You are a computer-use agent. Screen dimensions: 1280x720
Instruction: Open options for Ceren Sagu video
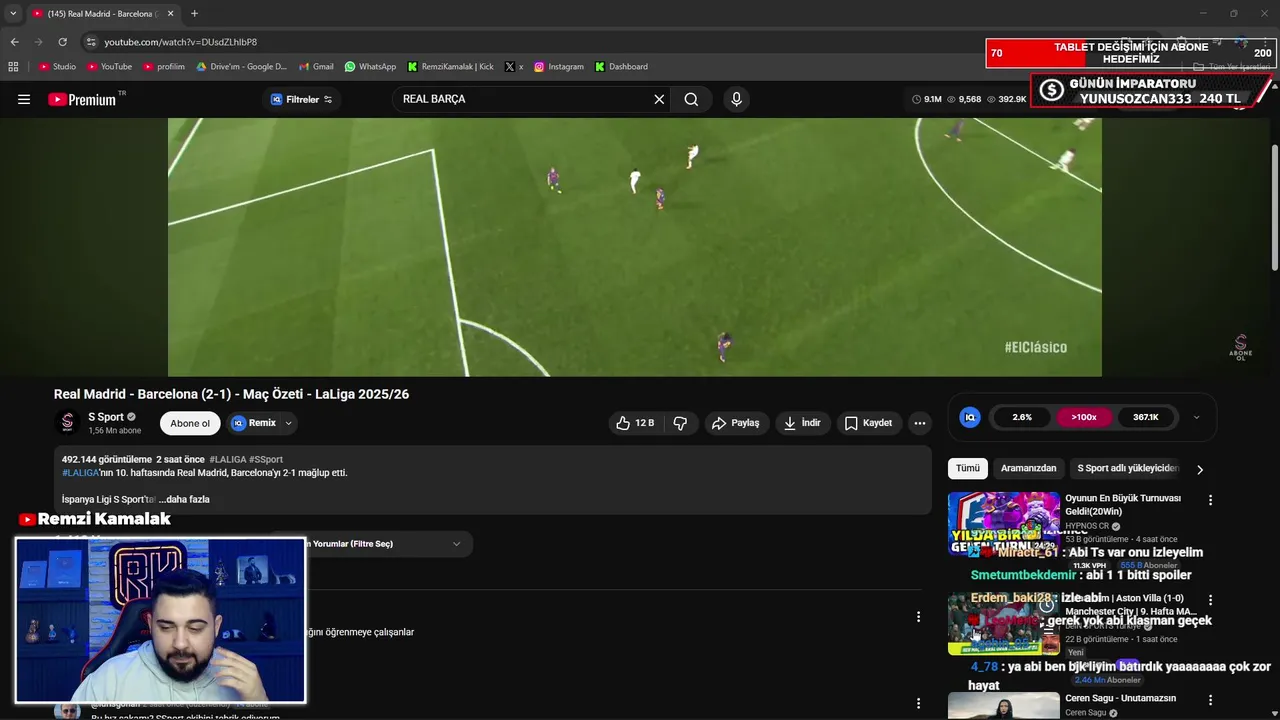(1210, 700)
